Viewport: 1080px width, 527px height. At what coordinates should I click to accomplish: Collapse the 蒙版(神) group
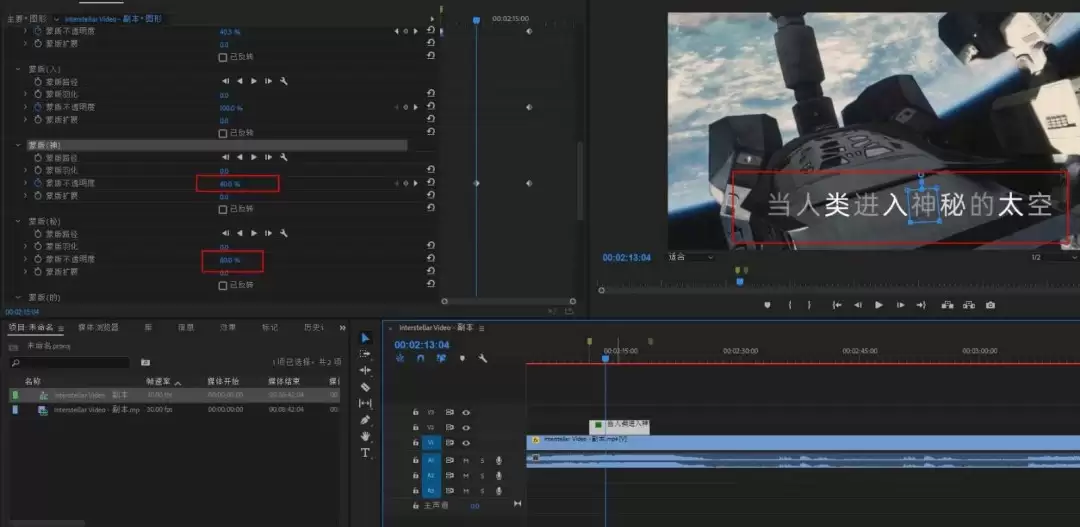pyautogui.click(x=18, y=145)
